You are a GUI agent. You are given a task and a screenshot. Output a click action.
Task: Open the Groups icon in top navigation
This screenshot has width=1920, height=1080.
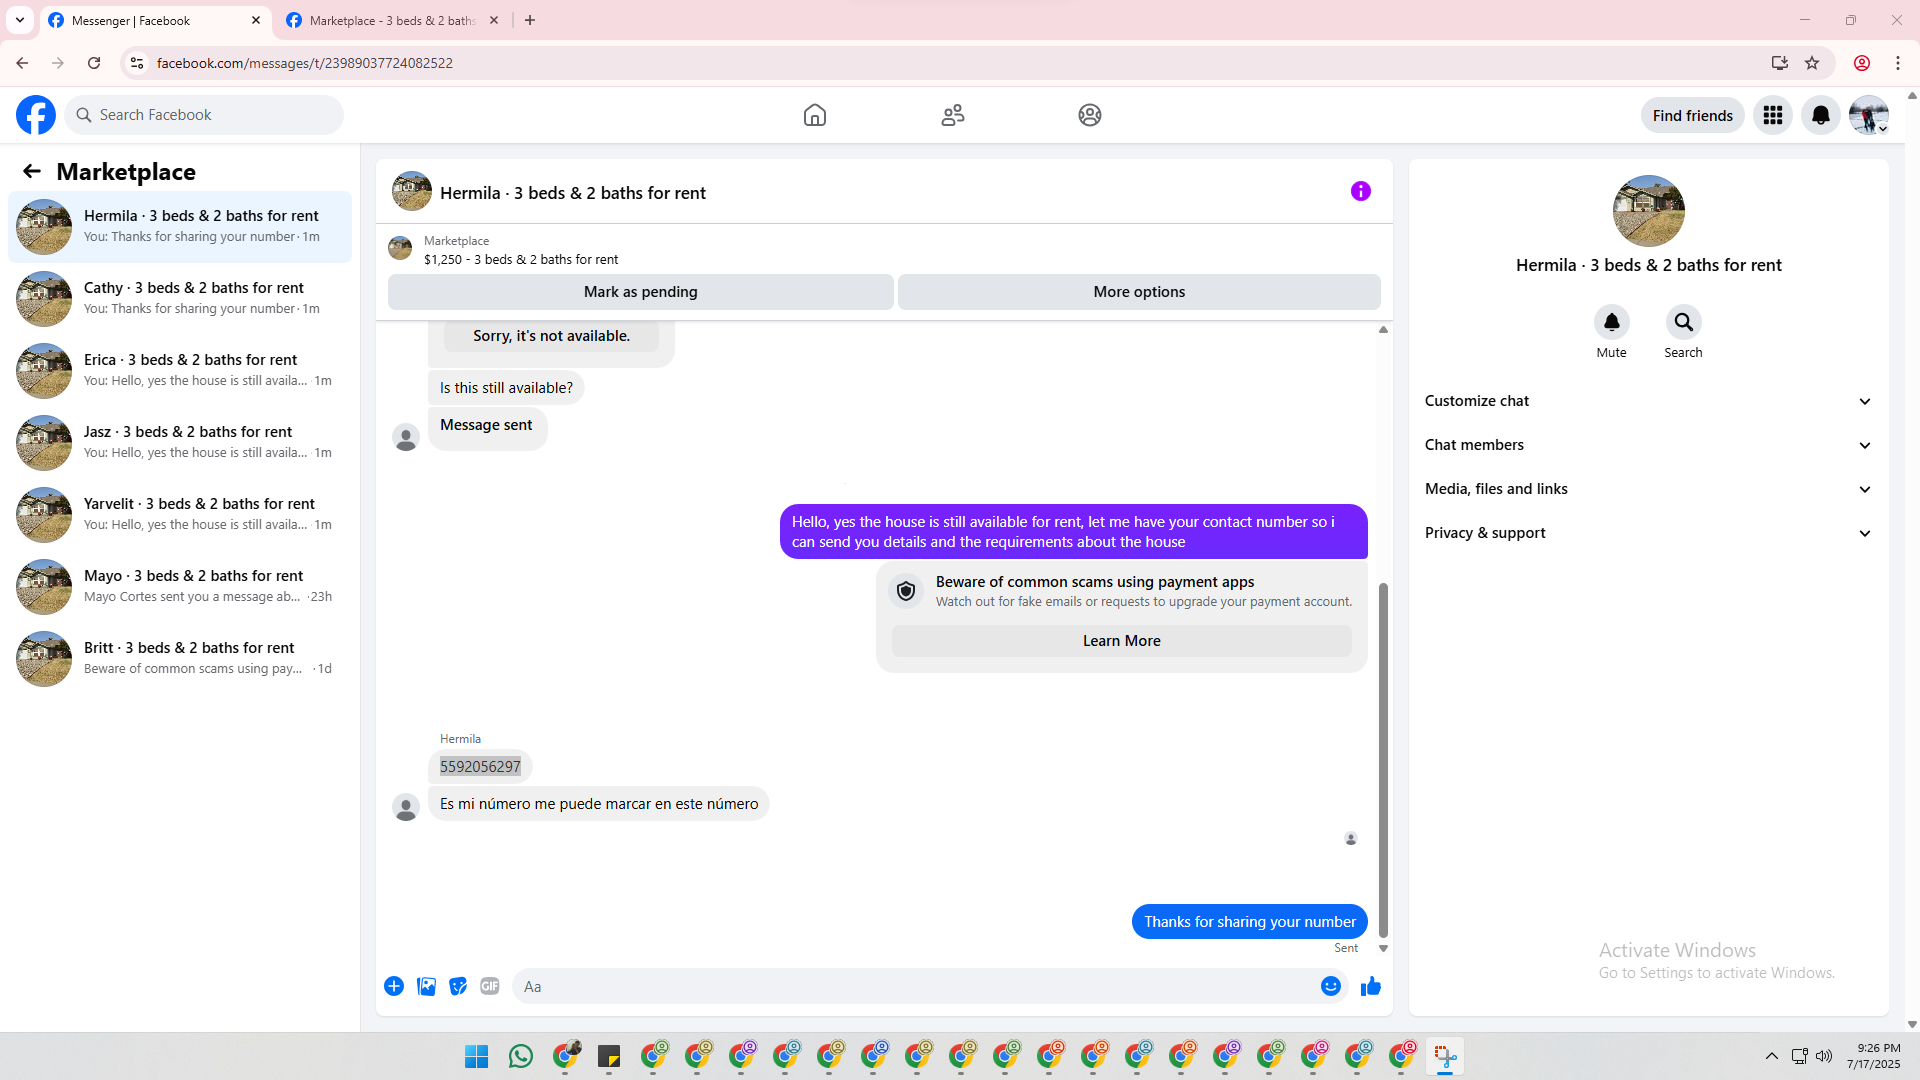click(x=1090, y=115)
